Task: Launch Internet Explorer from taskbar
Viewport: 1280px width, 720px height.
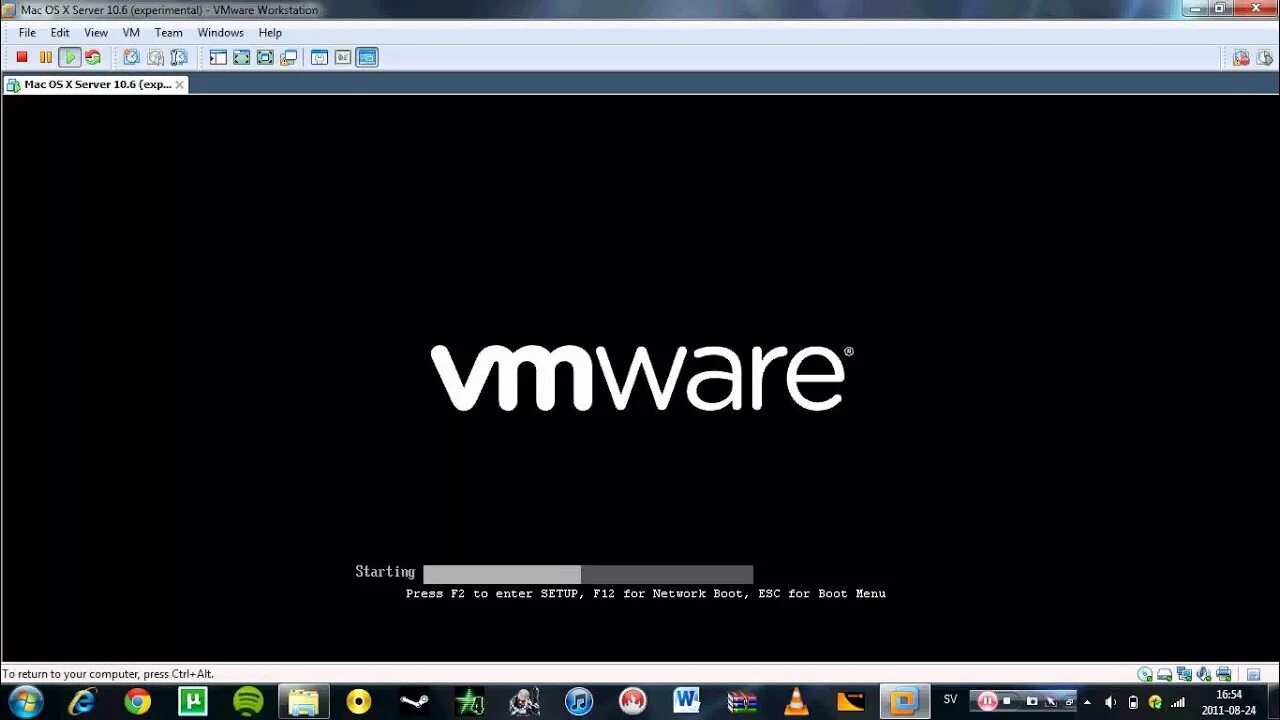Action: [x=82, y=702]
